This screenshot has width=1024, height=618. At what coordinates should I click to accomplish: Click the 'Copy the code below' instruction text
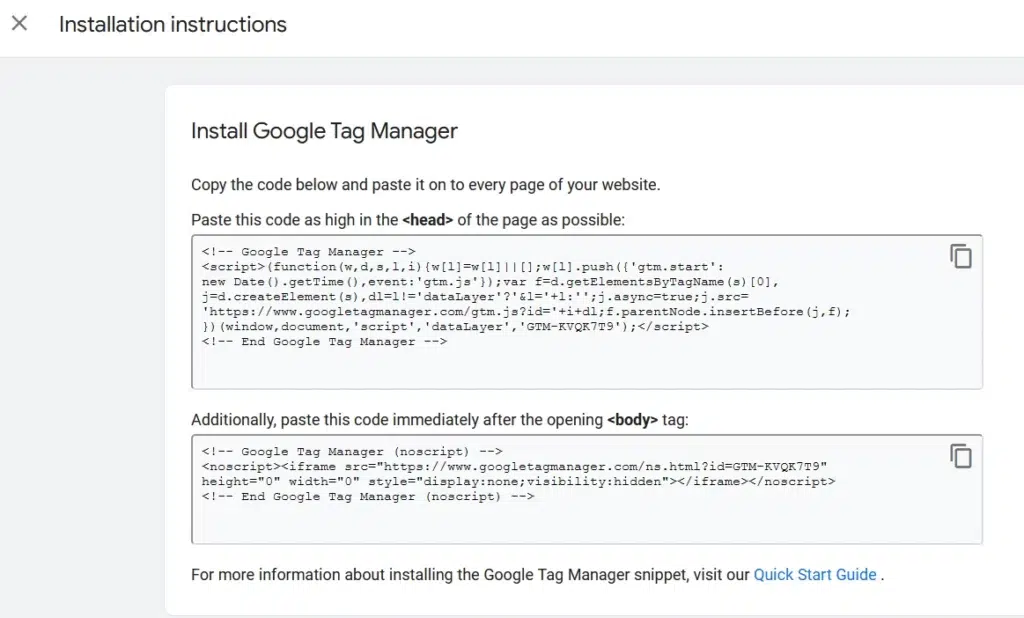point(425,185)
